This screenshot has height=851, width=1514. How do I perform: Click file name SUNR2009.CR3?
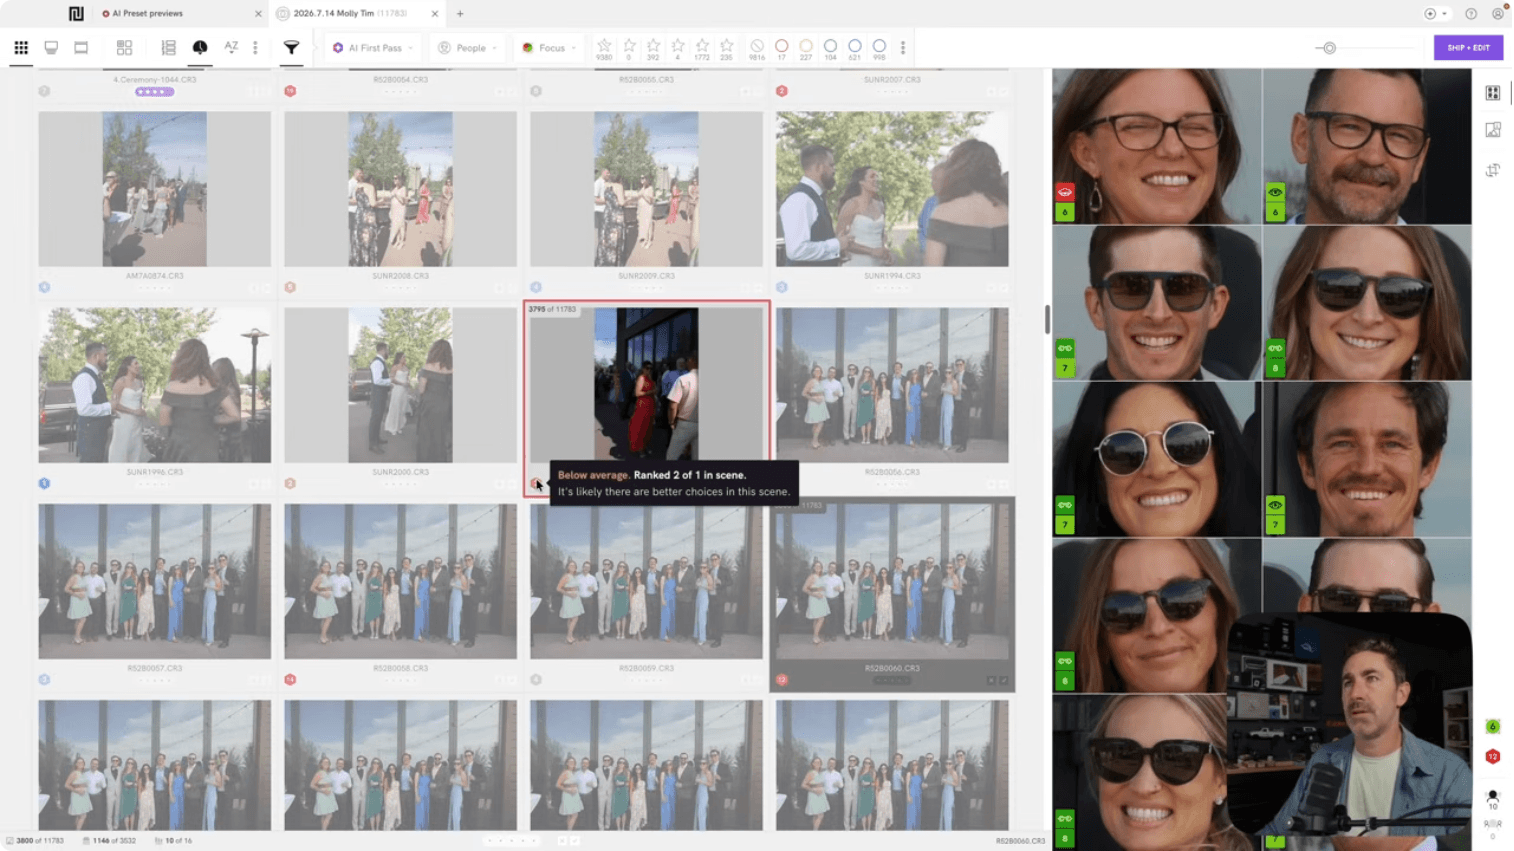(x=646, y=276)
